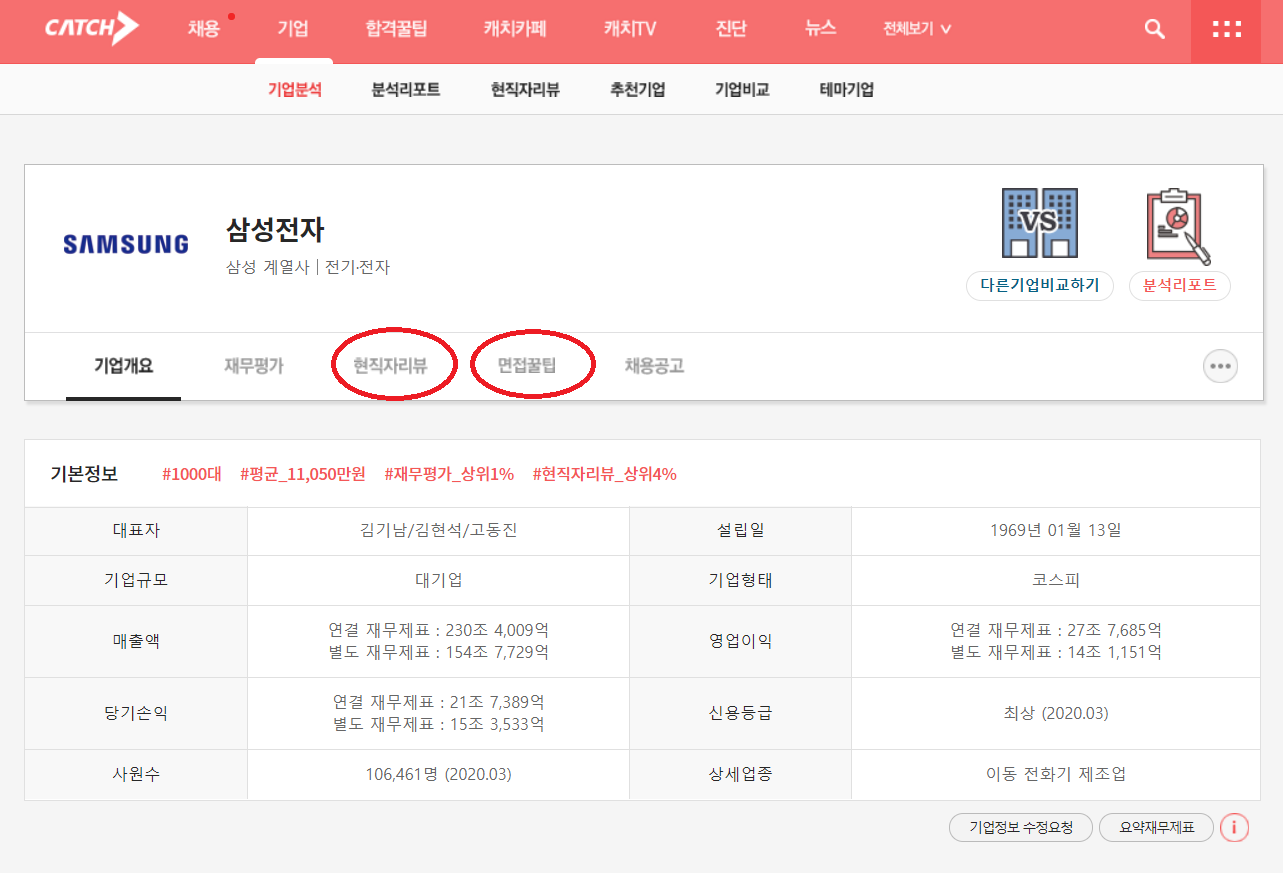Click the Samsung logo image
1283x873 pixels.
pos(126,244)
